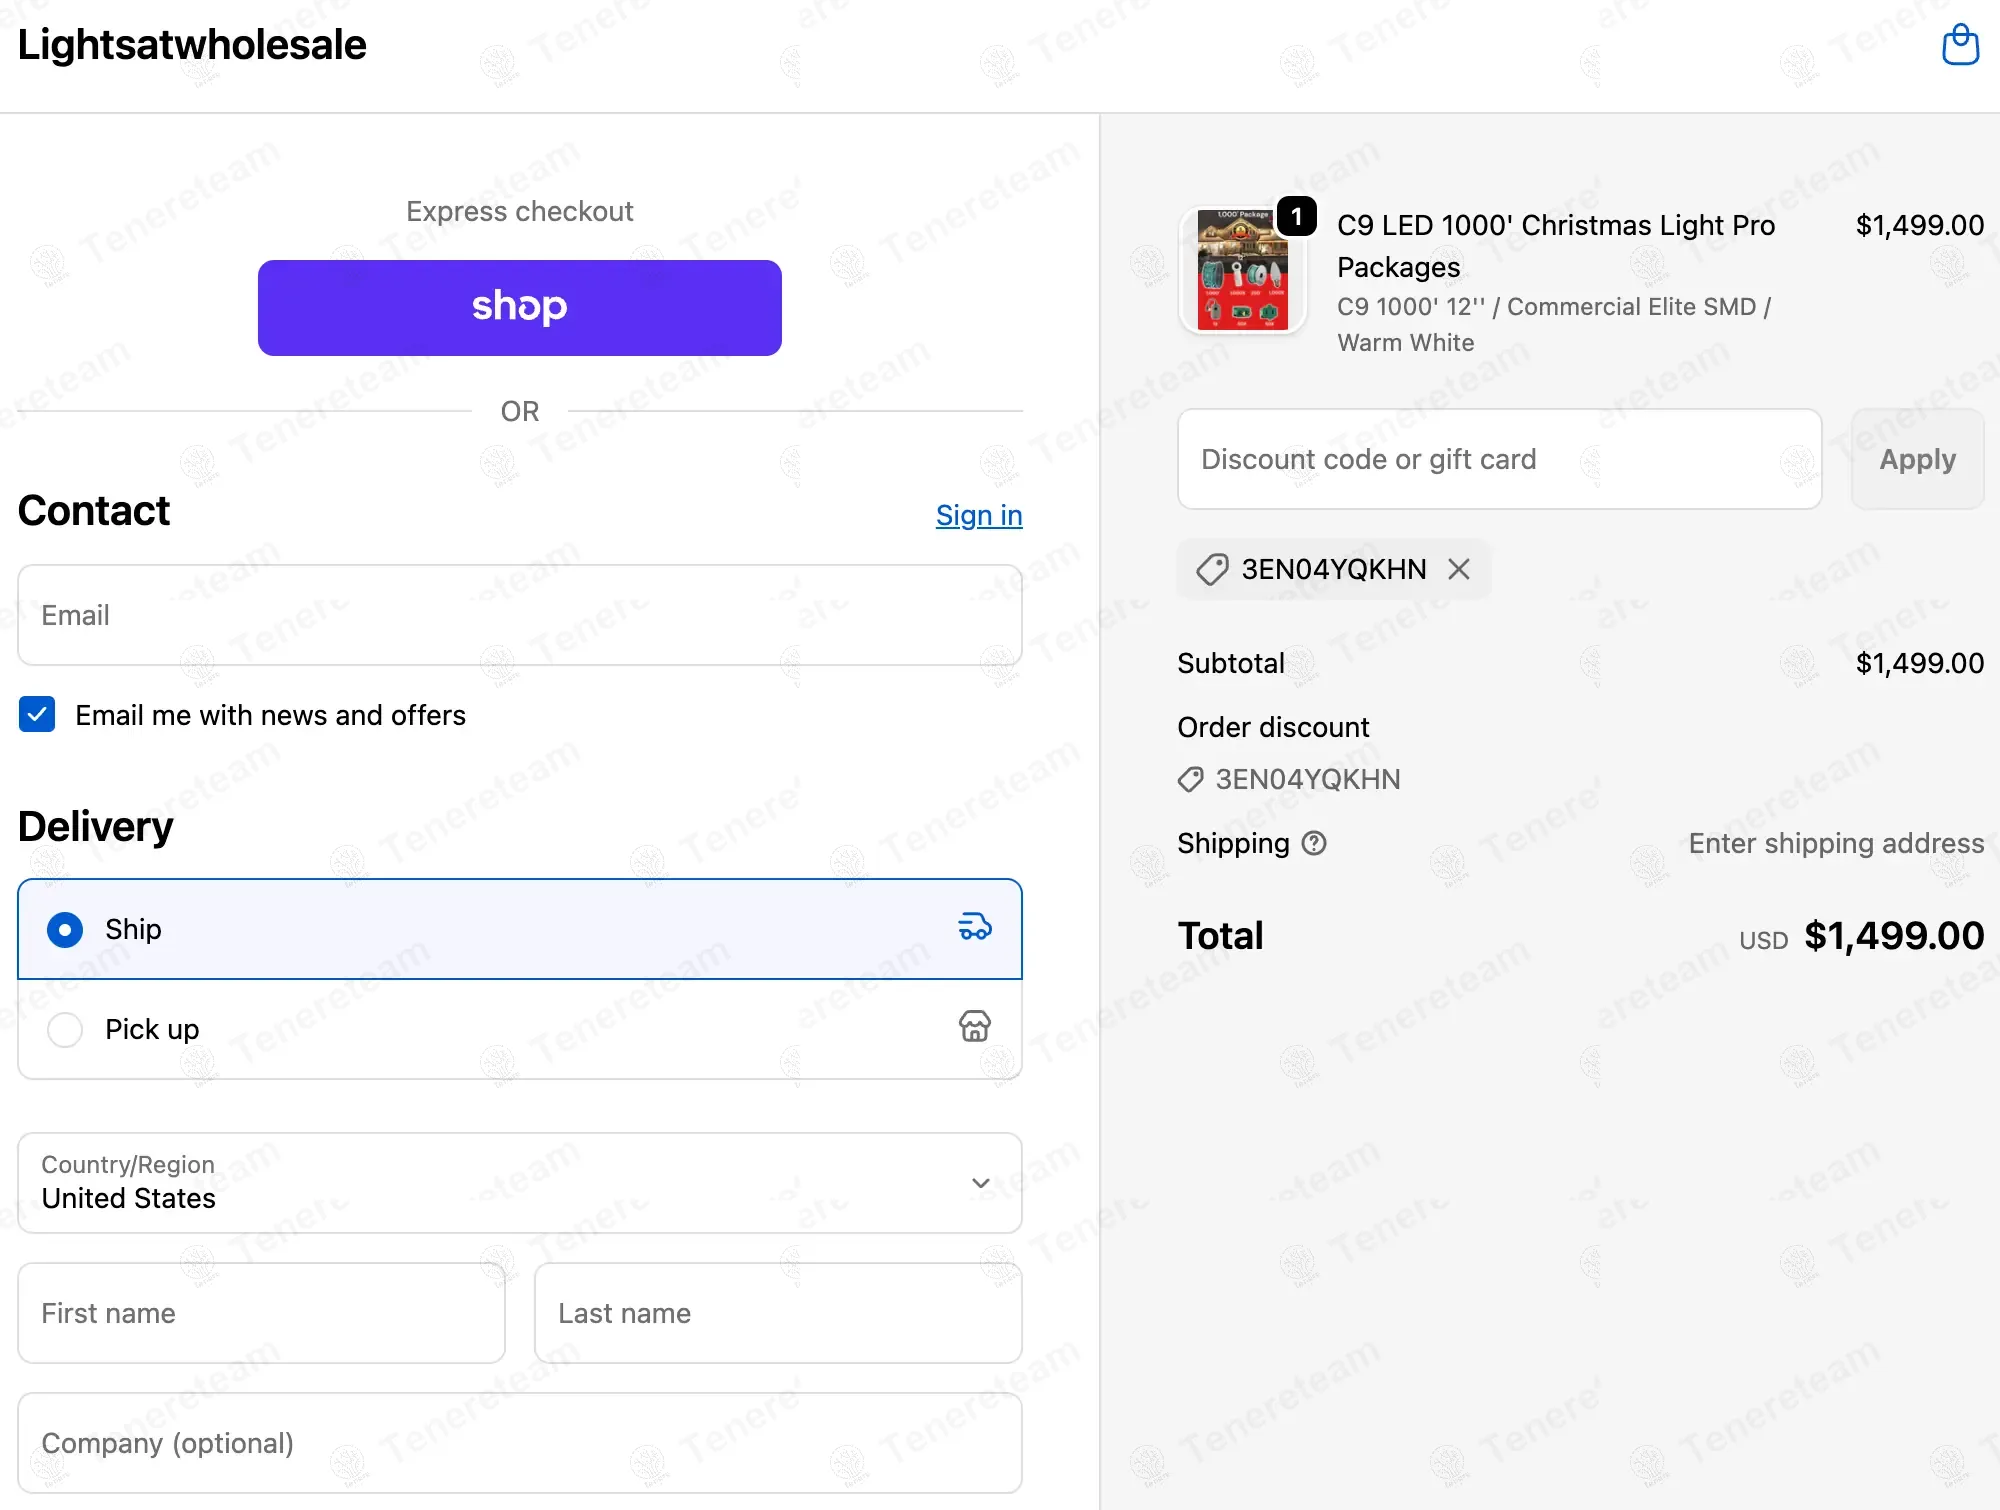Click the tag icon under Order discount
Image resolution: width=2000 pixels, height=1510 pixels.
[1190, 779]
